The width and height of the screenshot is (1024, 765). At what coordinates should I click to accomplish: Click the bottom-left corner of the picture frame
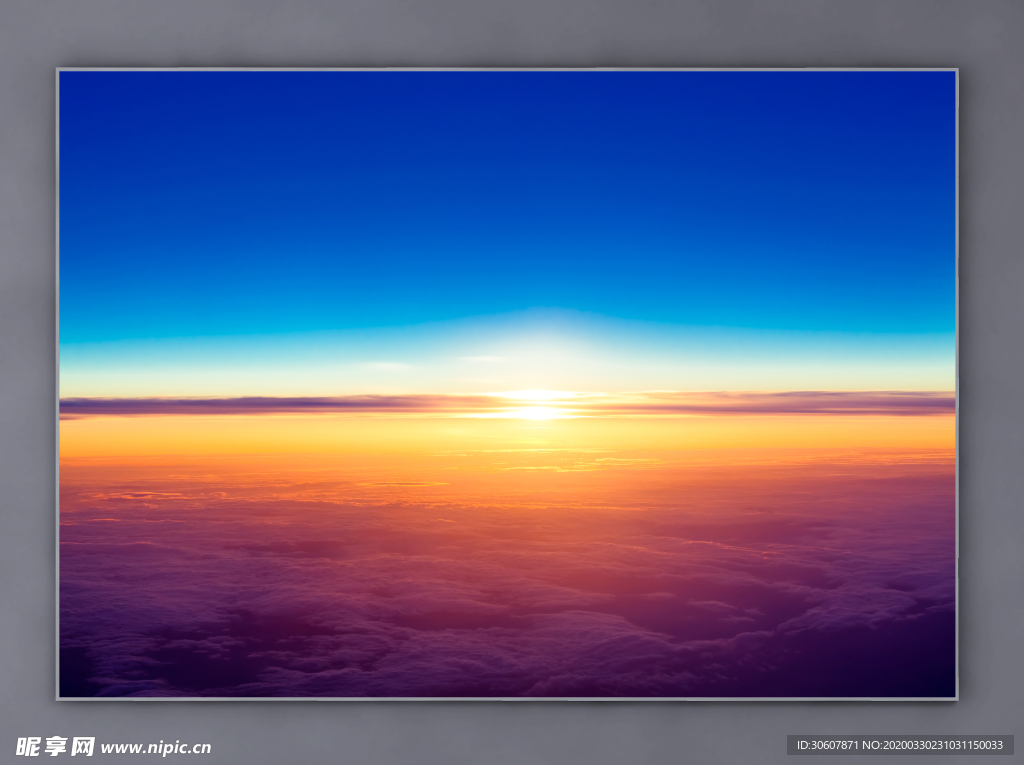[x=58, y=698]
